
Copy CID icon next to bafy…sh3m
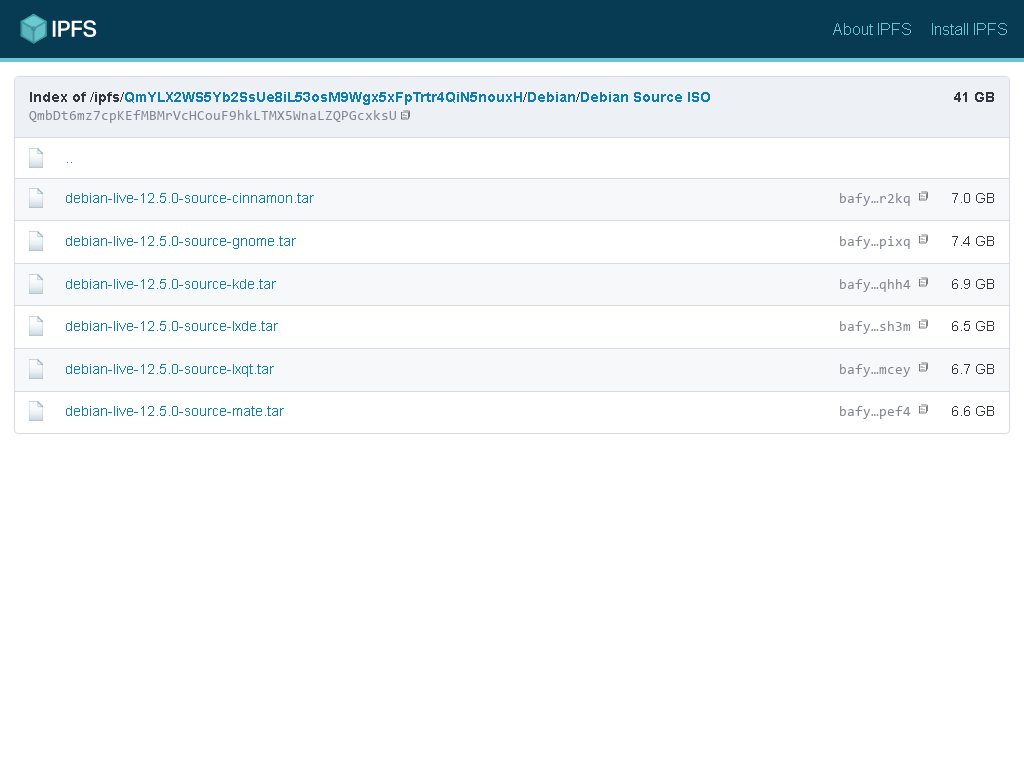coord(923,325)
